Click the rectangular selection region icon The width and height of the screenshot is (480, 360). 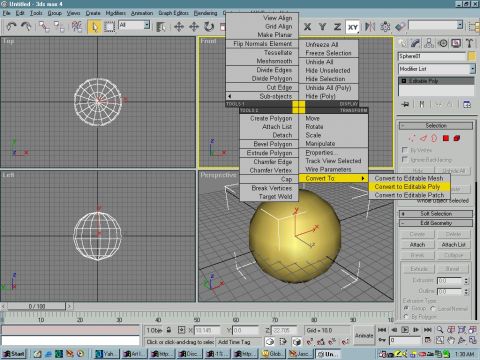click(x=109, y=27)
